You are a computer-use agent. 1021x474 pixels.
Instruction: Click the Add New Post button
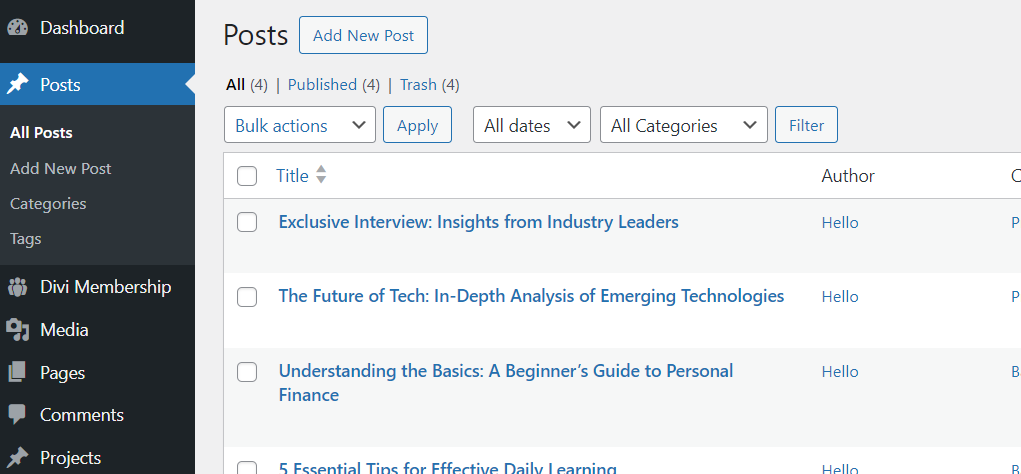[x=363, y=35]
